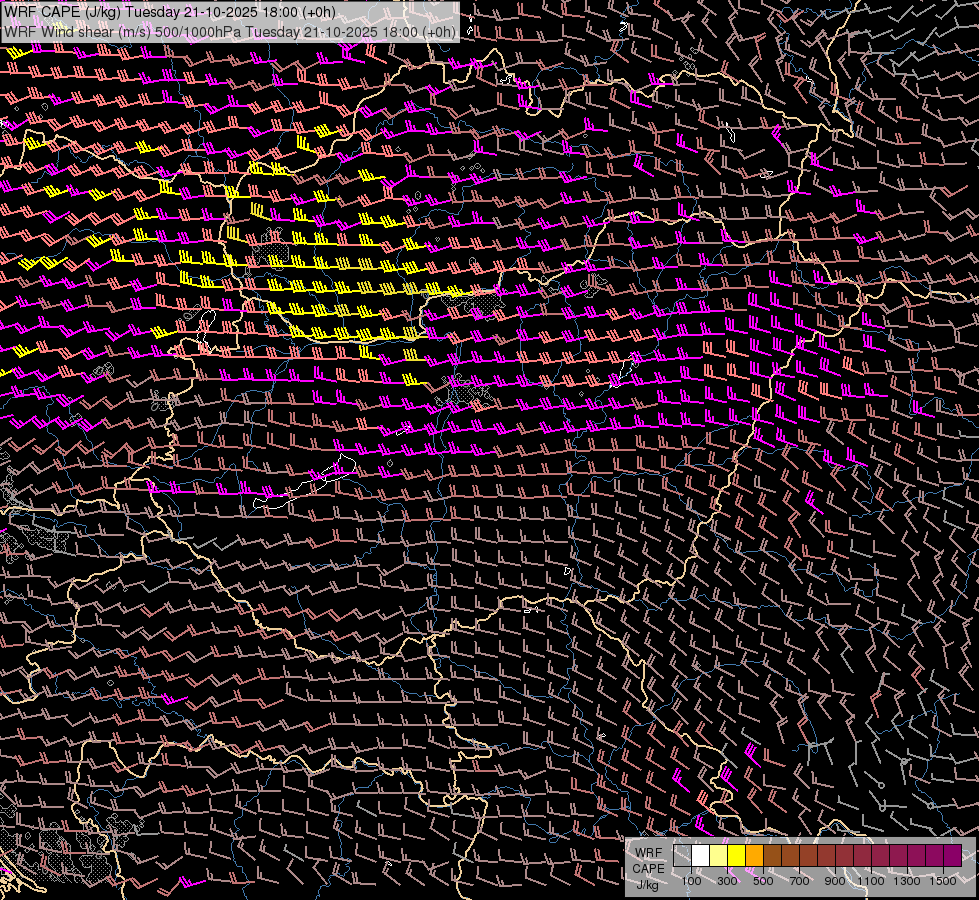Click the 700 legend value
The width and height of the screenshot is (979, 900).
[x=799, y=881]
